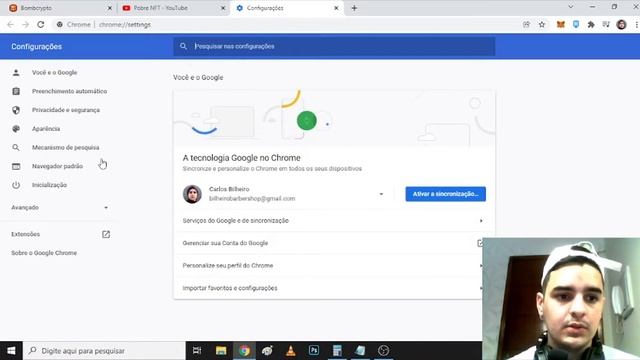Click the blue shield extension icon
The width and height of the screenshot is (640, 360).
(x=576, y=24)
